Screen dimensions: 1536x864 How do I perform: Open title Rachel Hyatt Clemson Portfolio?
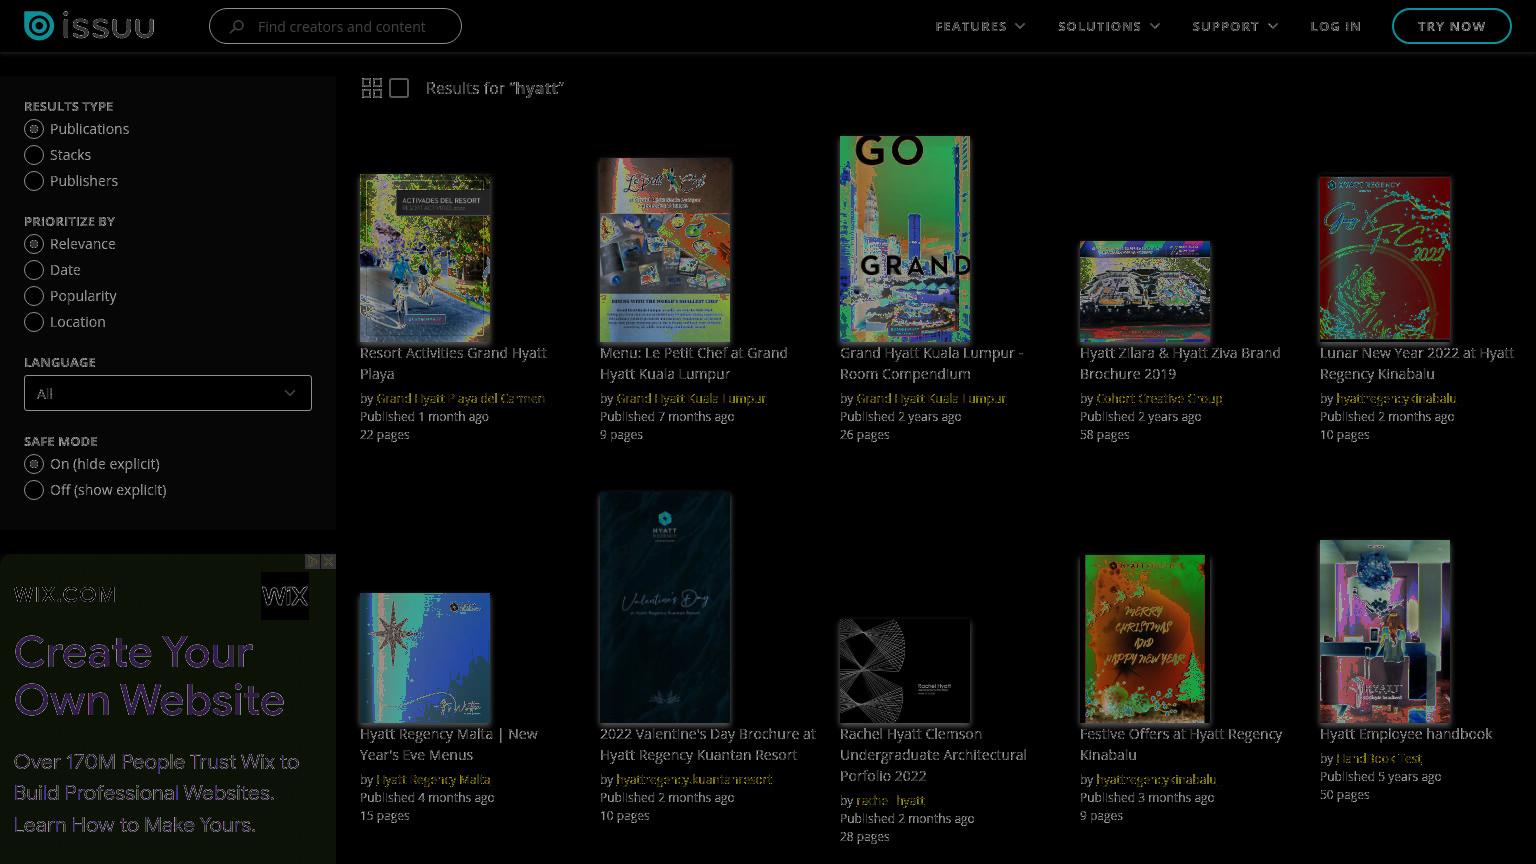(933, 755)
